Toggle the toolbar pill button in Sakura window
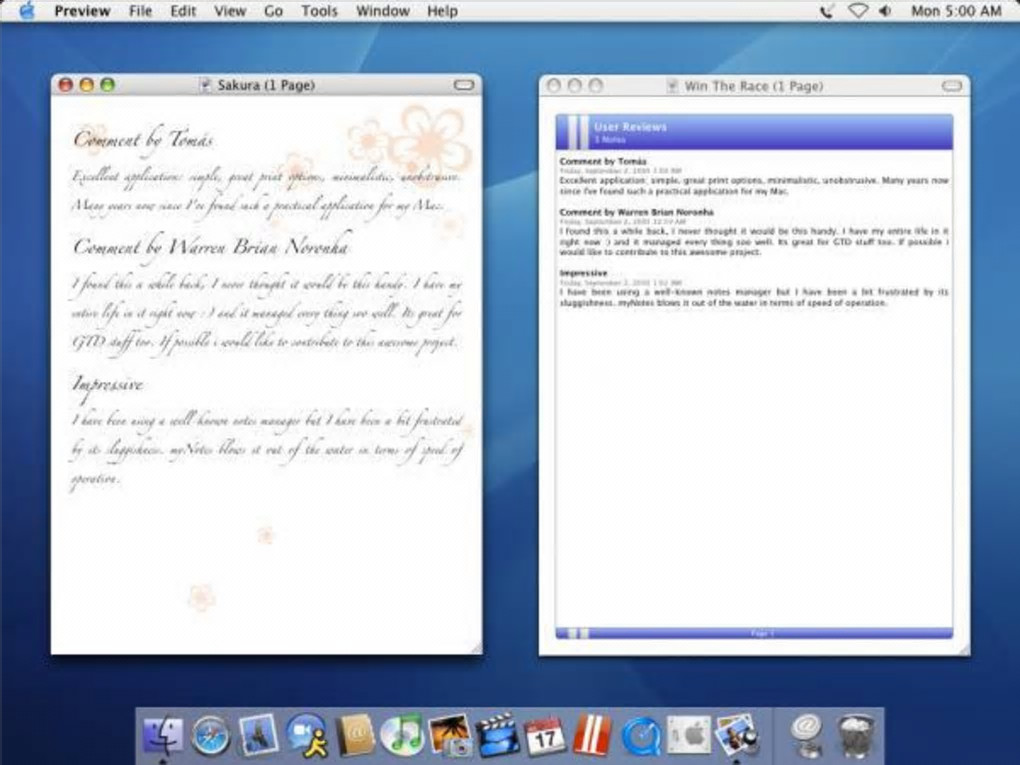 coord(464,85)
